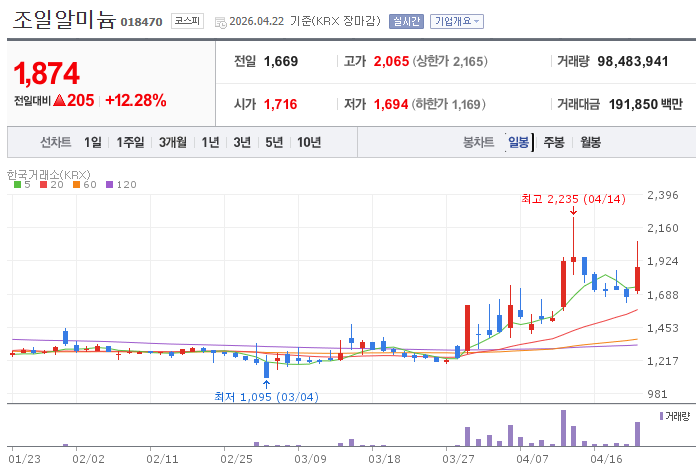Viewport: 696px width, 471px height.
Task: Click the orange 60-day moving average swatch
Action: click(76, 185)
